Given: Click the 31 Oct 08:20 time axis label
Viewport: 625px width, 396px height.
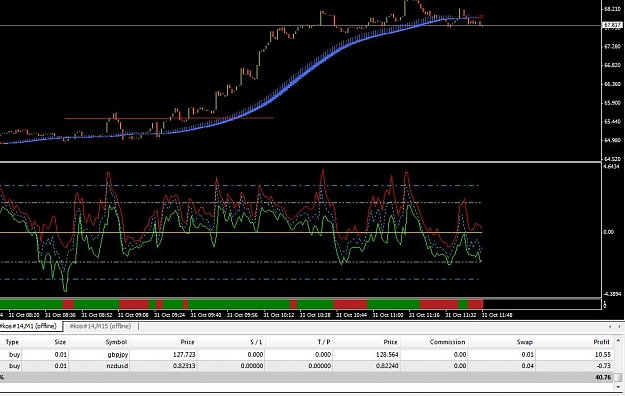Looking at the screenshot, I should 24,315.
